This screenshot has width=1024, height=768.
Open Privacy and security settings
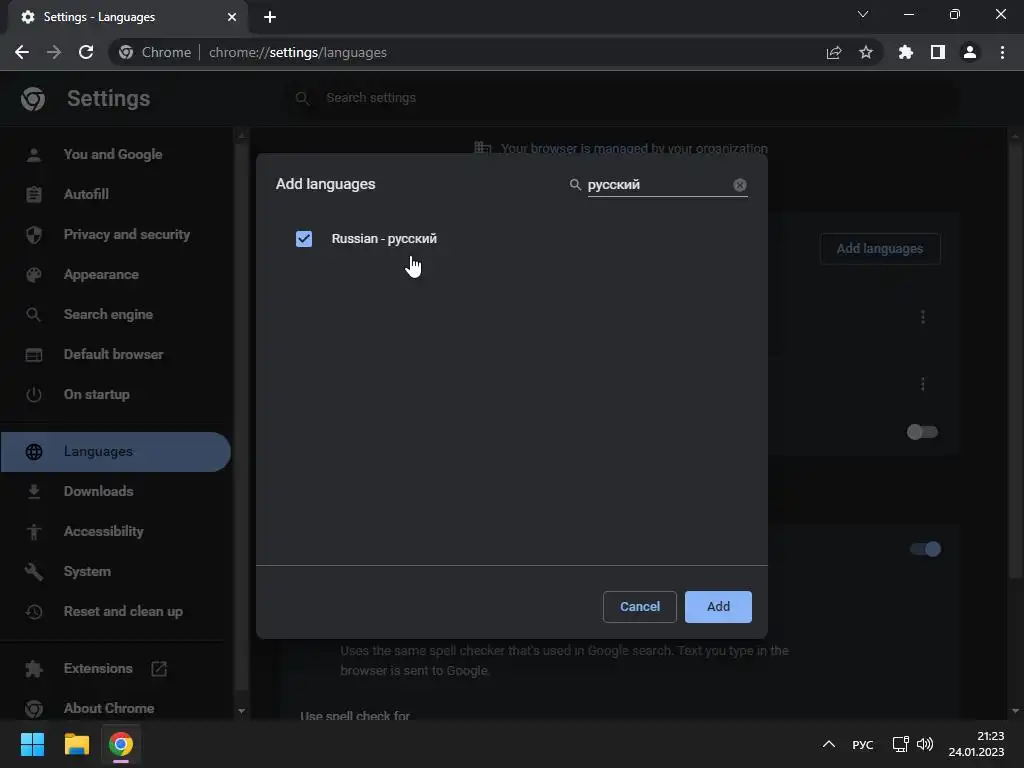point(127,234)
